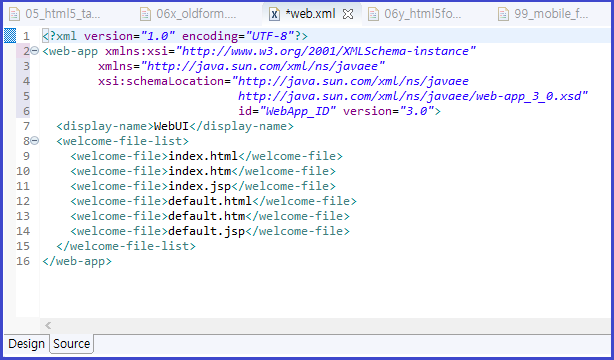The width and height of the screenshot is (614, 360).
Task: Click default.html on line 12
Action: click(210, 201)
